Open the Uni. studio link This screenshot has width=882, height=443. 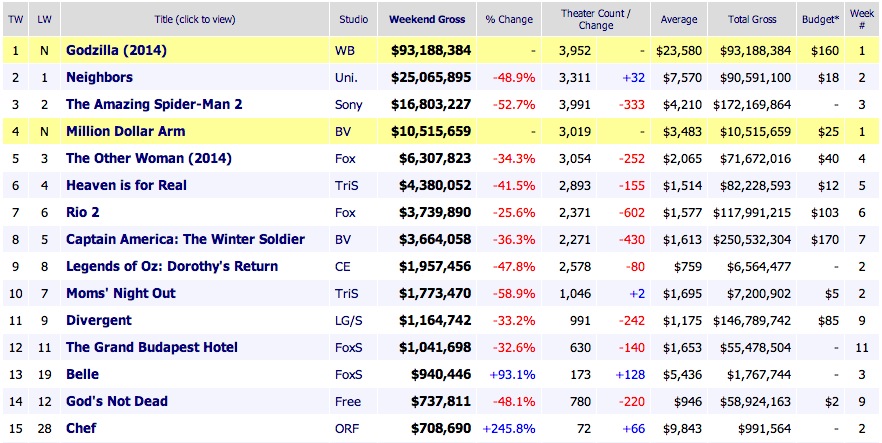(x=347, y=77)
